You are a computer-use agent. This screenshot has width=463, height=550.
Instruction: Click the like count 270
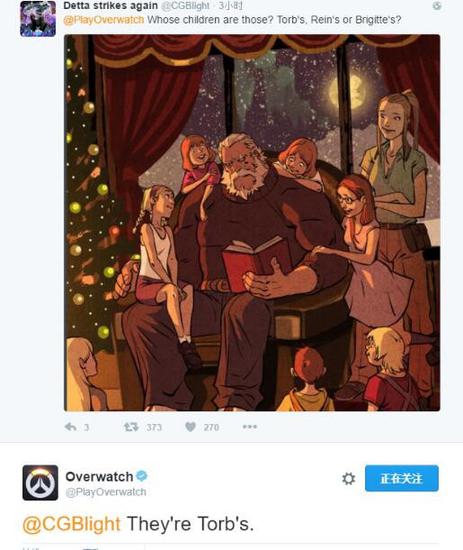[x=211, y=427]
